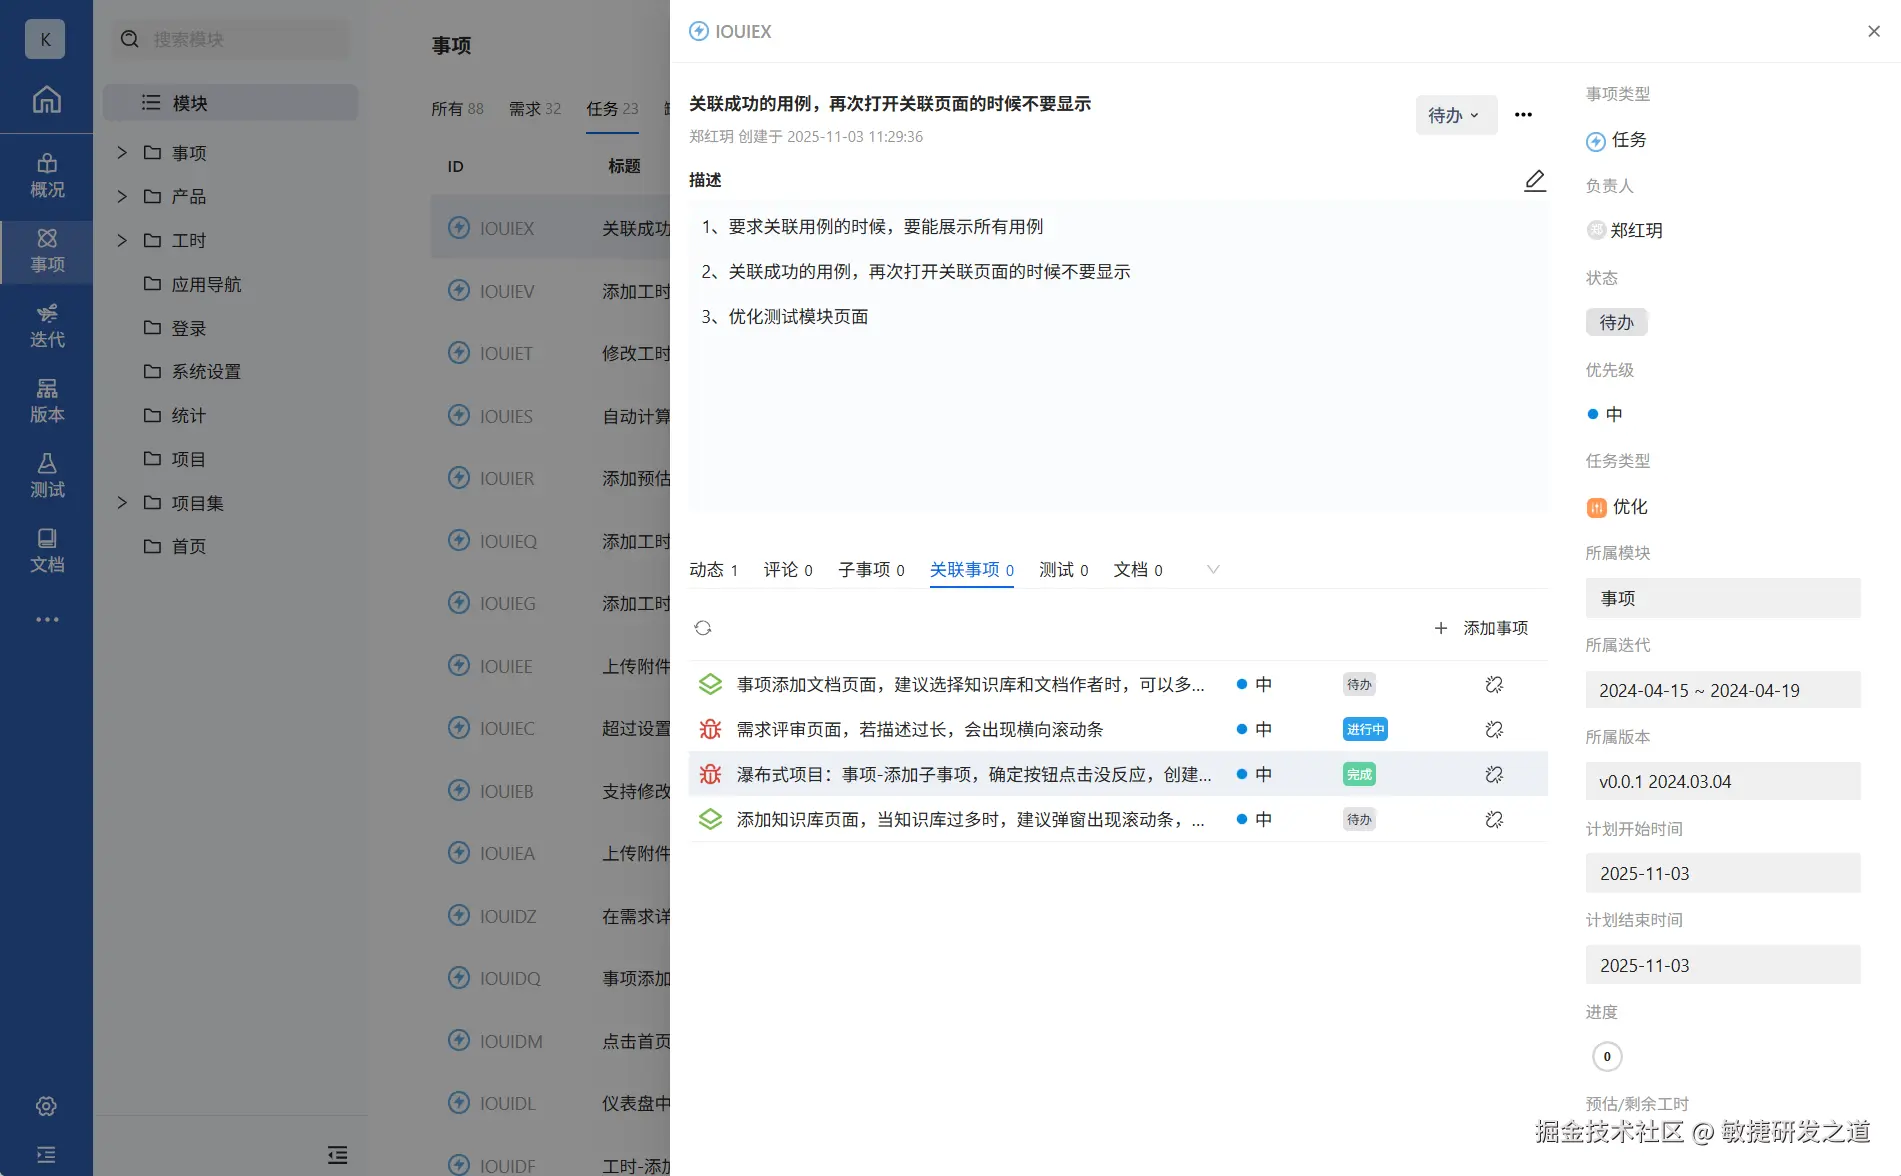Expand the 项目集 module folder
Screen dimensions: 1901x1176
(122, 503)
